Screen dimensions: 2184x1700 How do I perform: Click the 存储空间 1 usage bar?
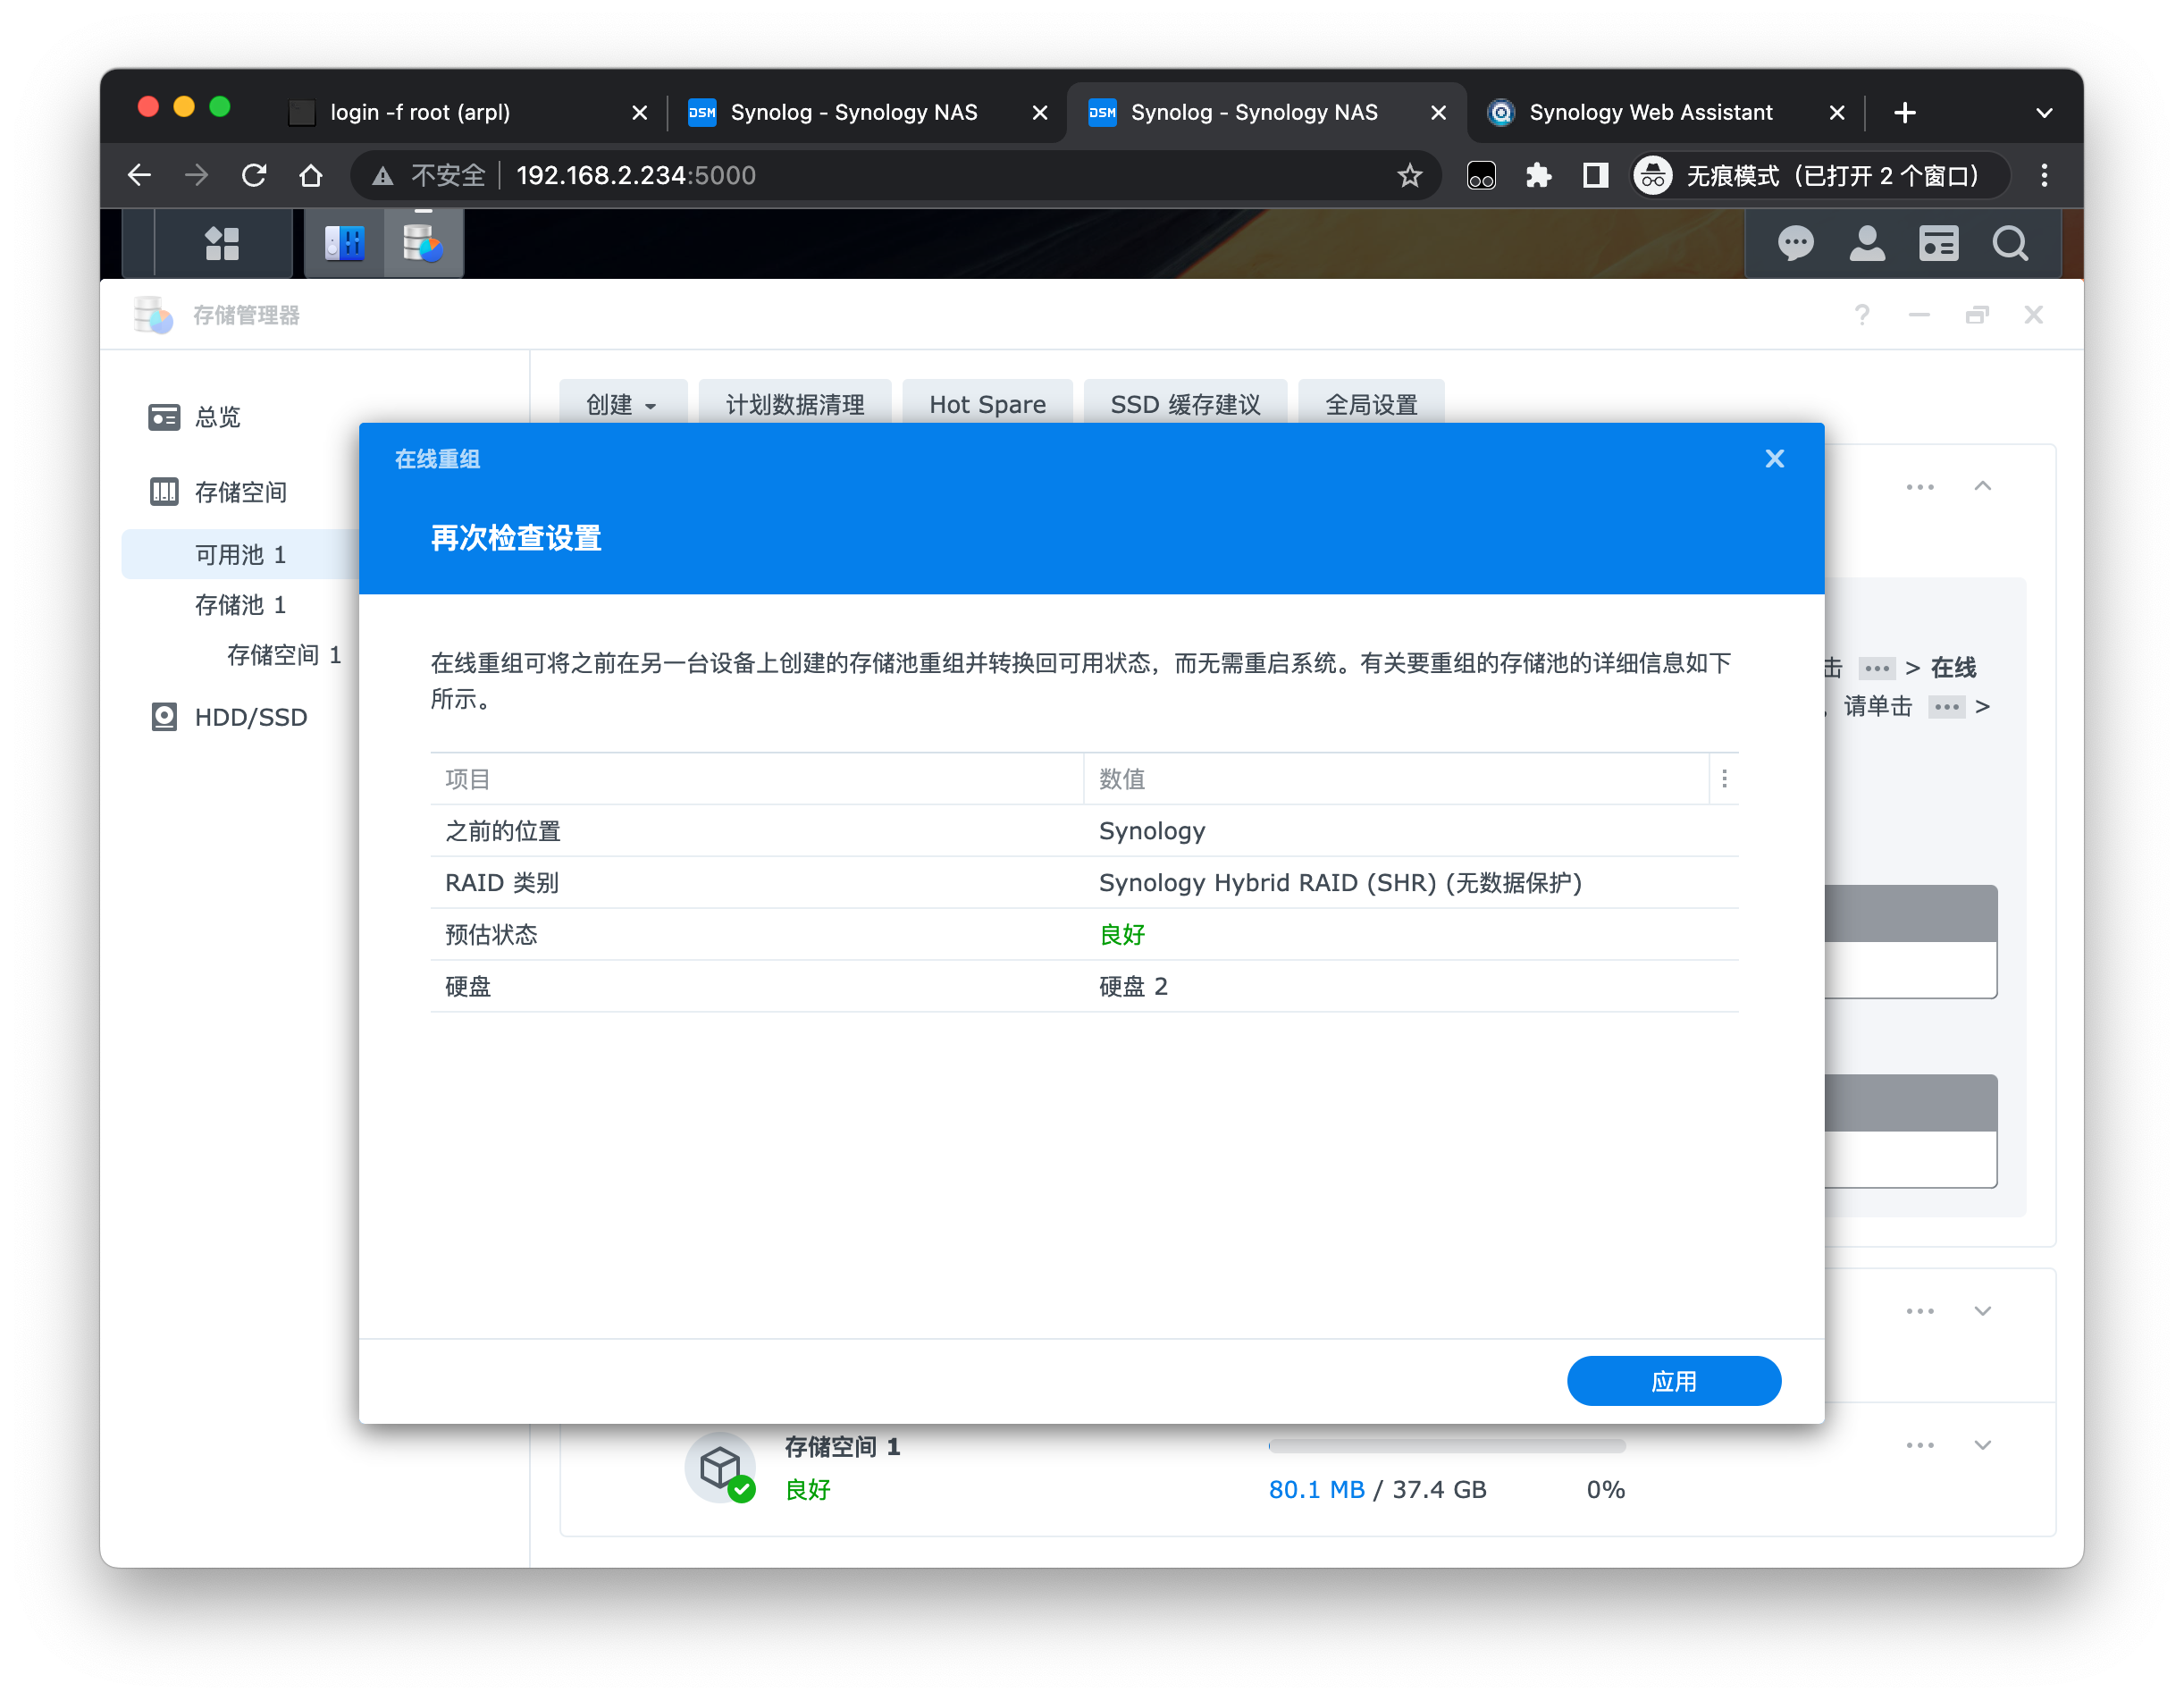tap(1446, 1446)
